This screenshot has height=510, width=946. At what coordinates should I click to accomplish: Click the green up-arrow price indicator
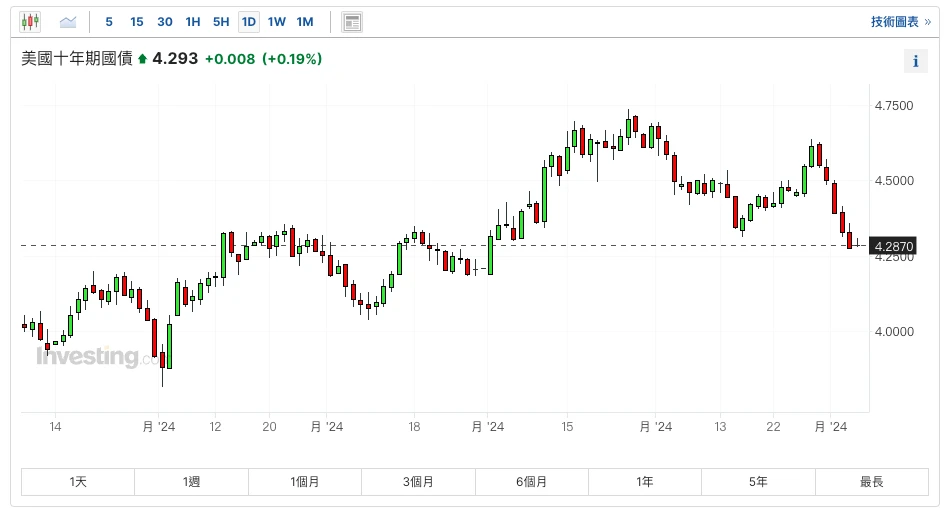142,59
